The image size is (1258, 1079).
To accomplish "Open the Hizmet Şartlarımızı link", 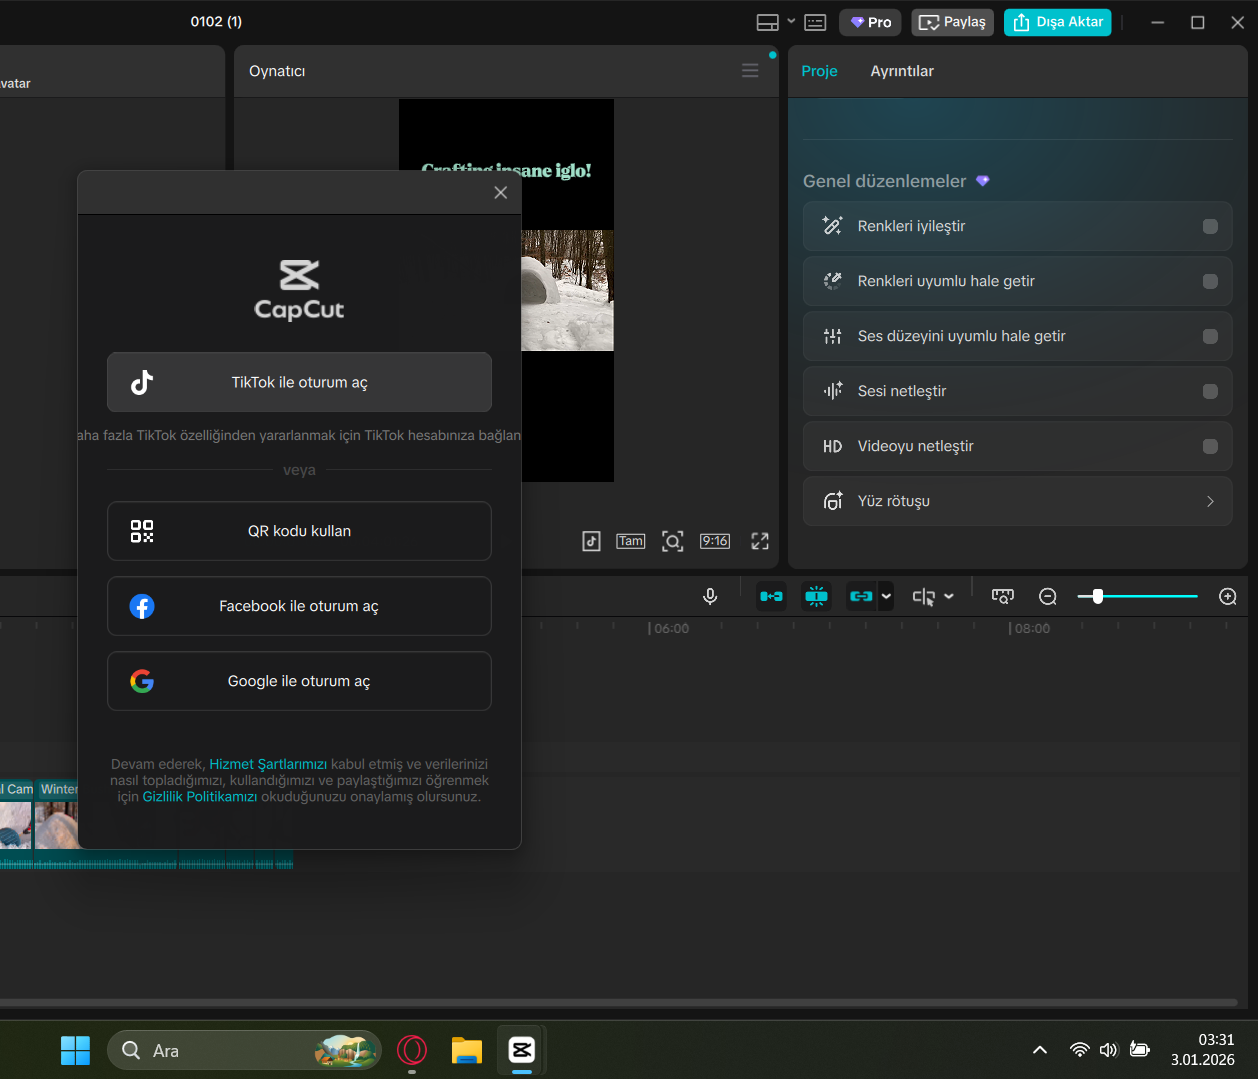I will pos(268,764).
